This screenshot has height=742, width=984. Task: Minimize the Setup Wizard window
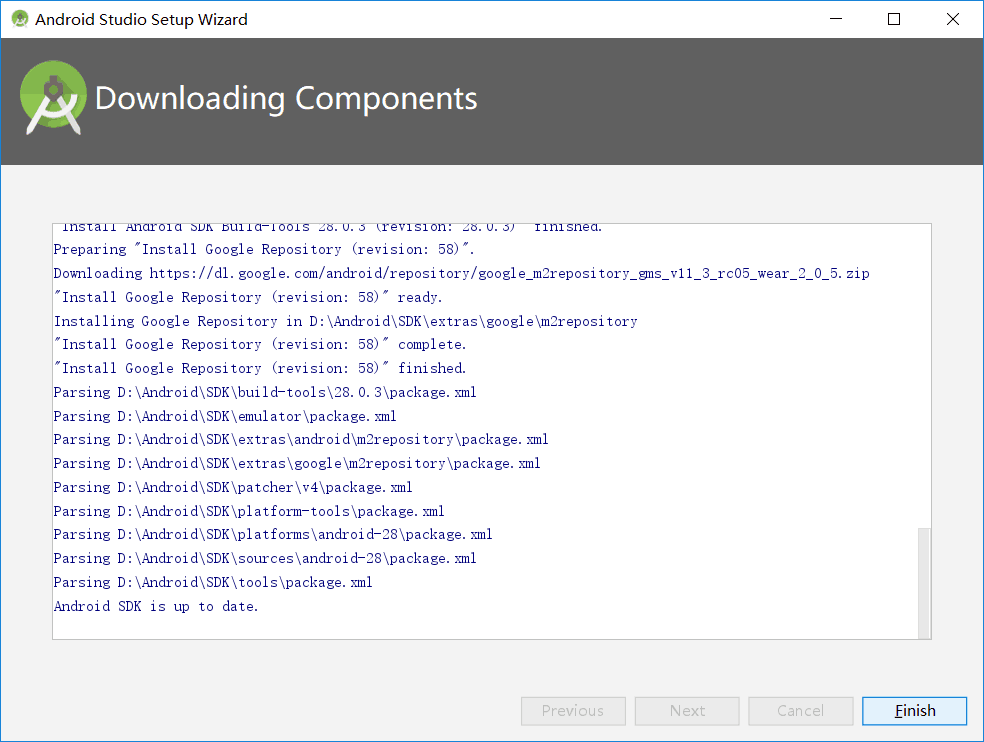coord(835,19)
